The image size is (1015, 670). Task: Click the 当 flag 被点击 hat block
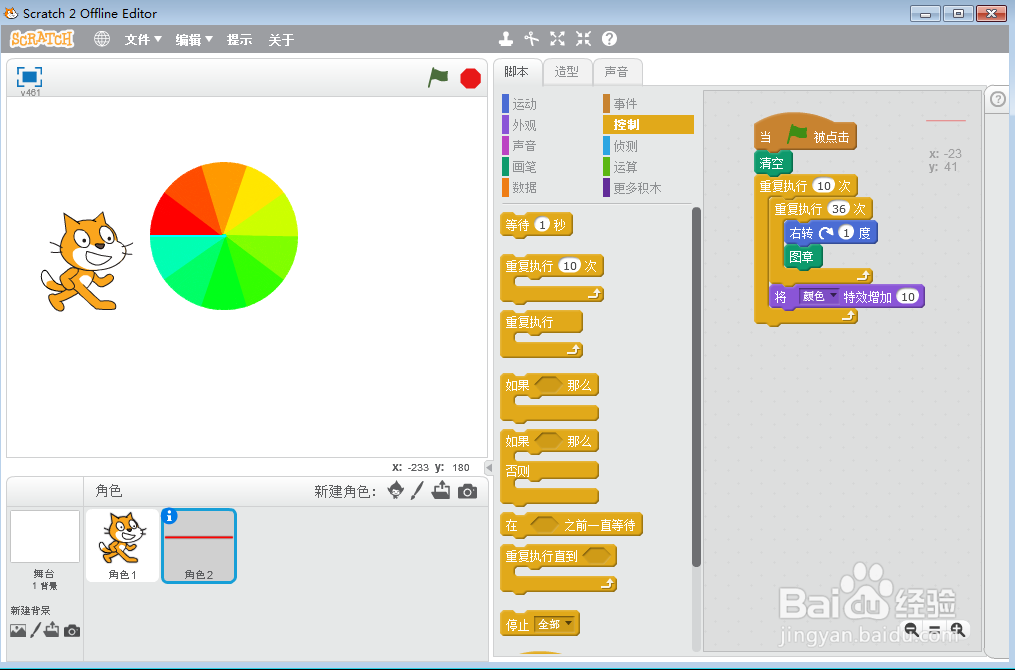click(805, 132)
